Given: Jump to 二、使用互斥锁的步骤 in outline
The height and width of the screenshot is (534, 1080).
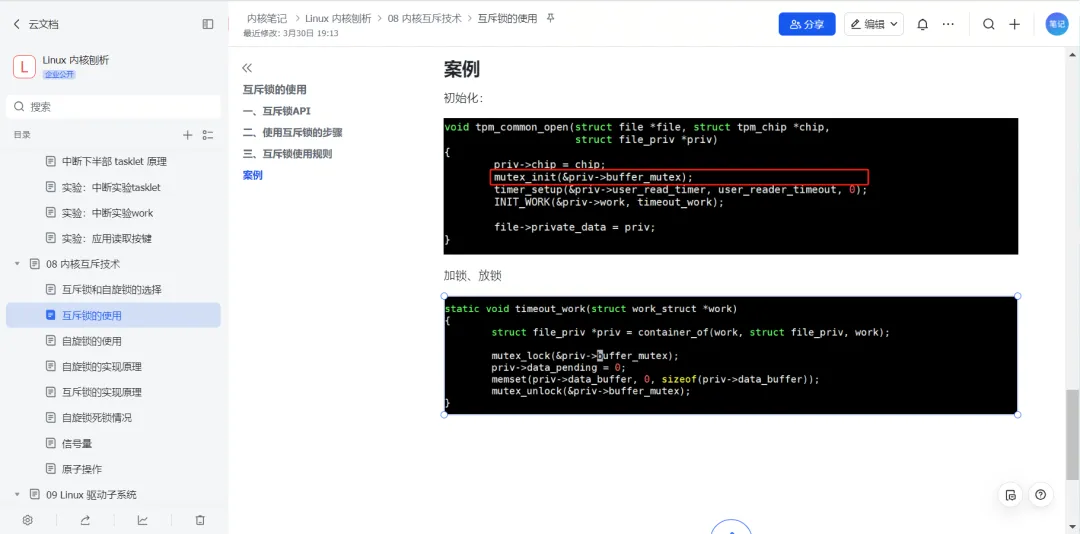Looking at the screenshot, I should (293, 132).
